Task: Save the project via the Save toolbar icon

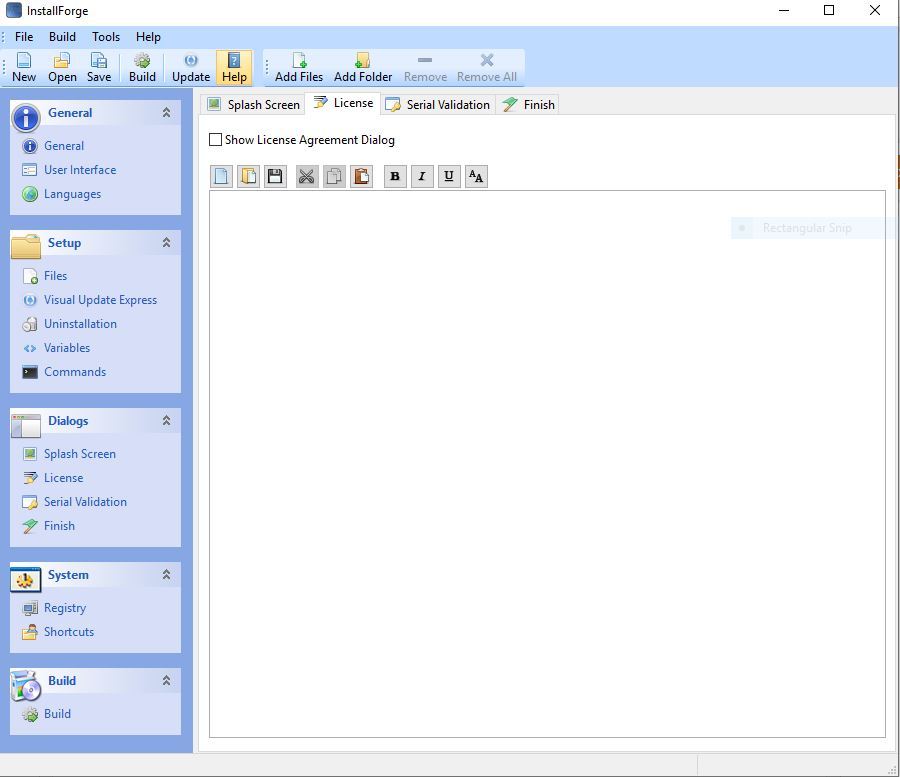Action: point(99,67)
